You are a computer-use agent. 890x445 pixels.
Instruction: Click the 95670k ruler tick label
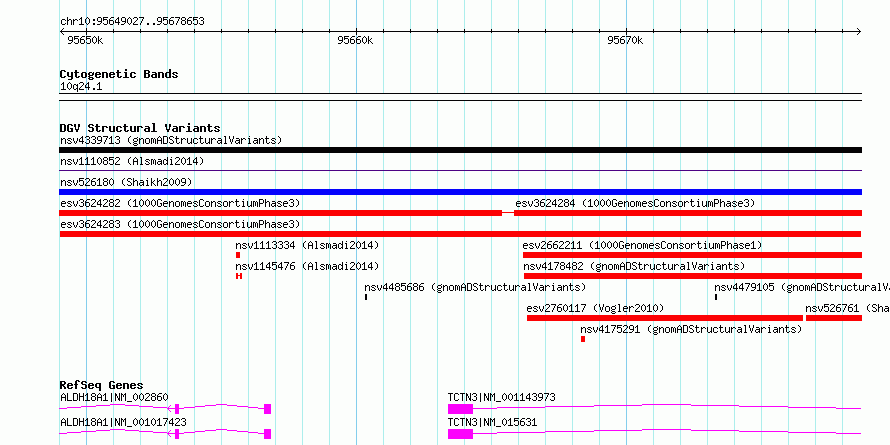625,40
